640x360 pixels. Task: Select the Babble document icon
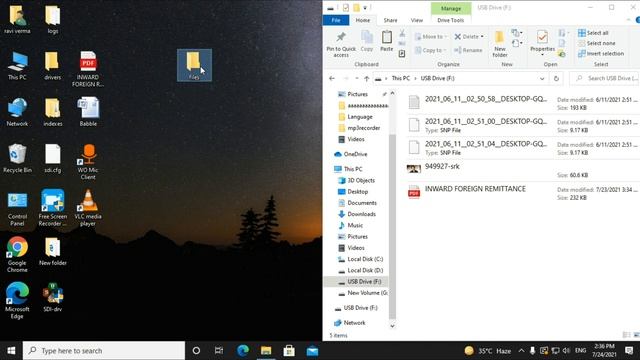[x=88, y=112]
